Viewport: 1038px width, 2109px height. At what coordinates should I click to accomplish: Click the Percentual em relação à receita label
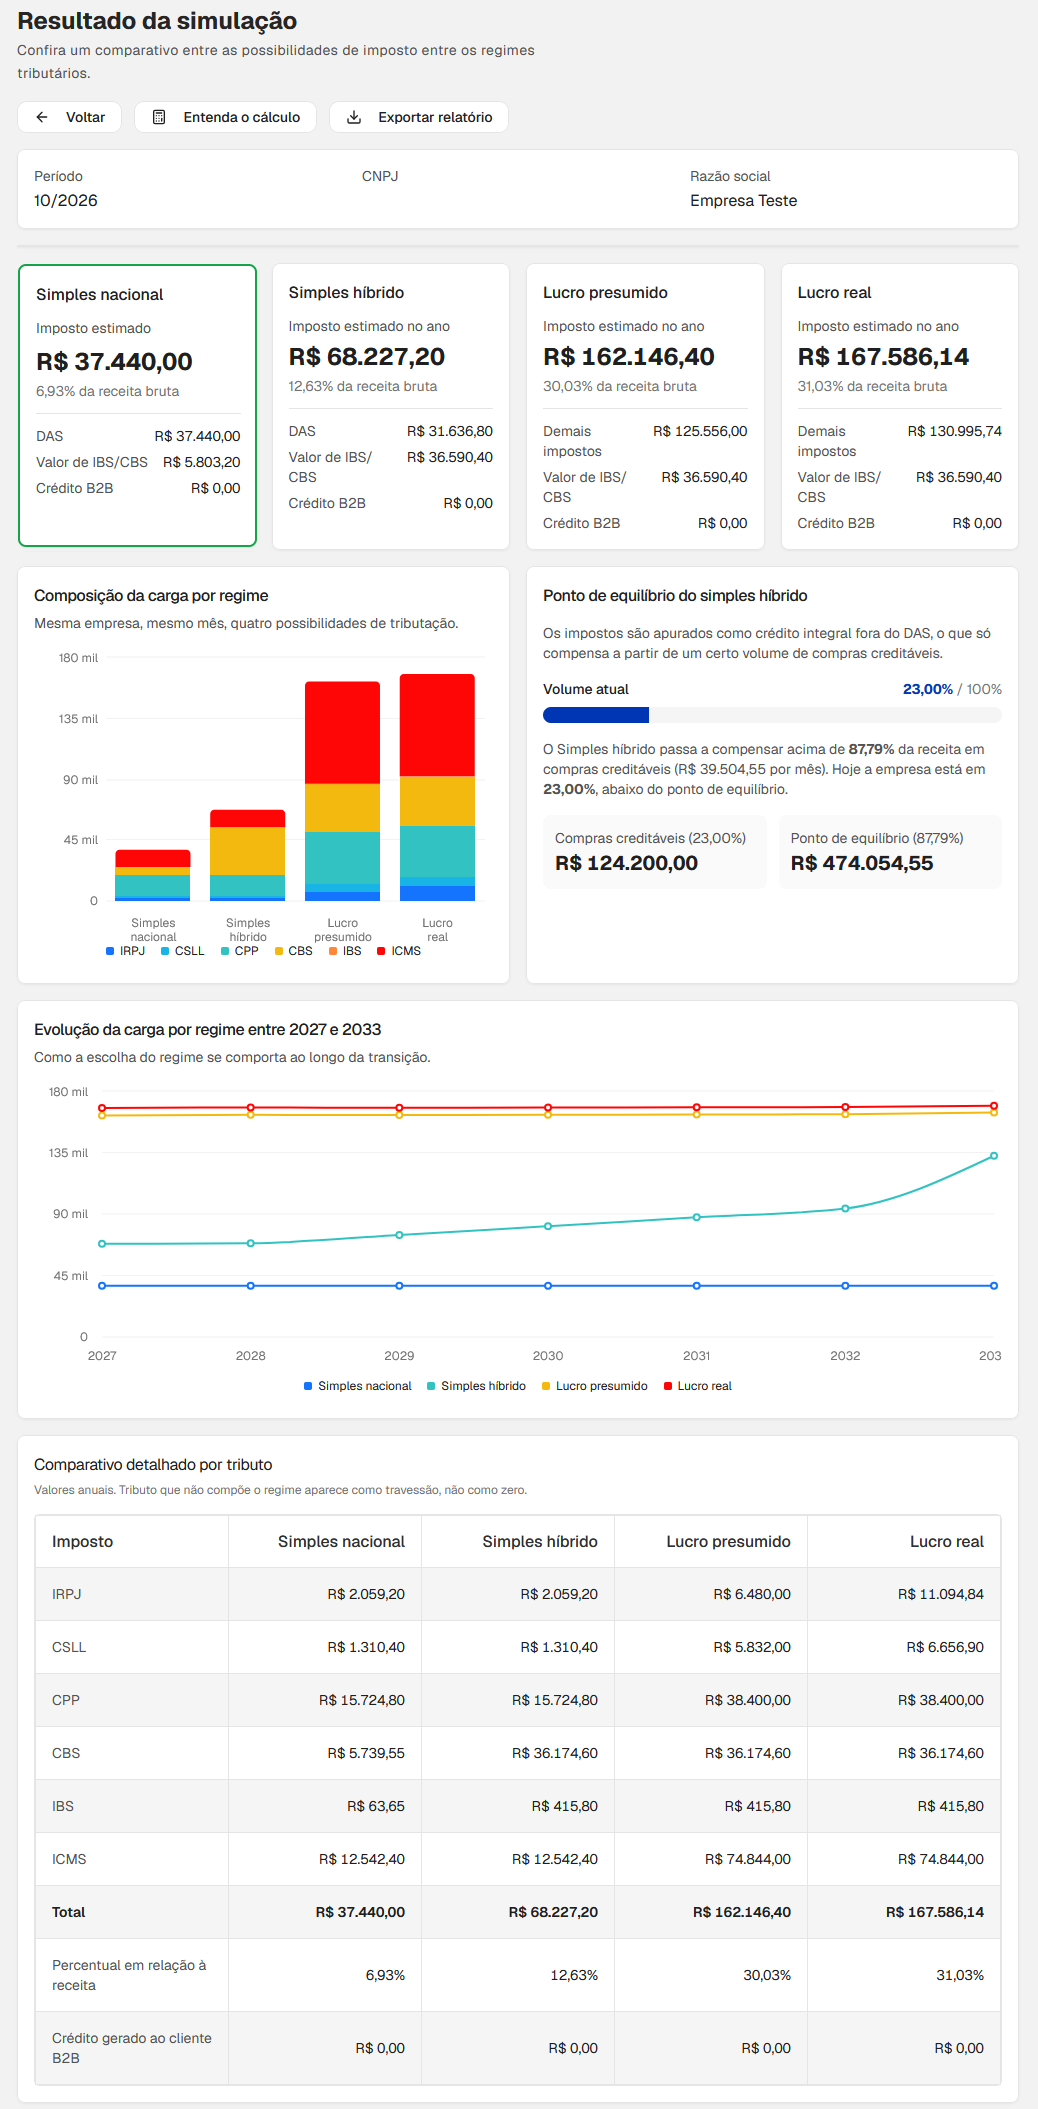129,1975
